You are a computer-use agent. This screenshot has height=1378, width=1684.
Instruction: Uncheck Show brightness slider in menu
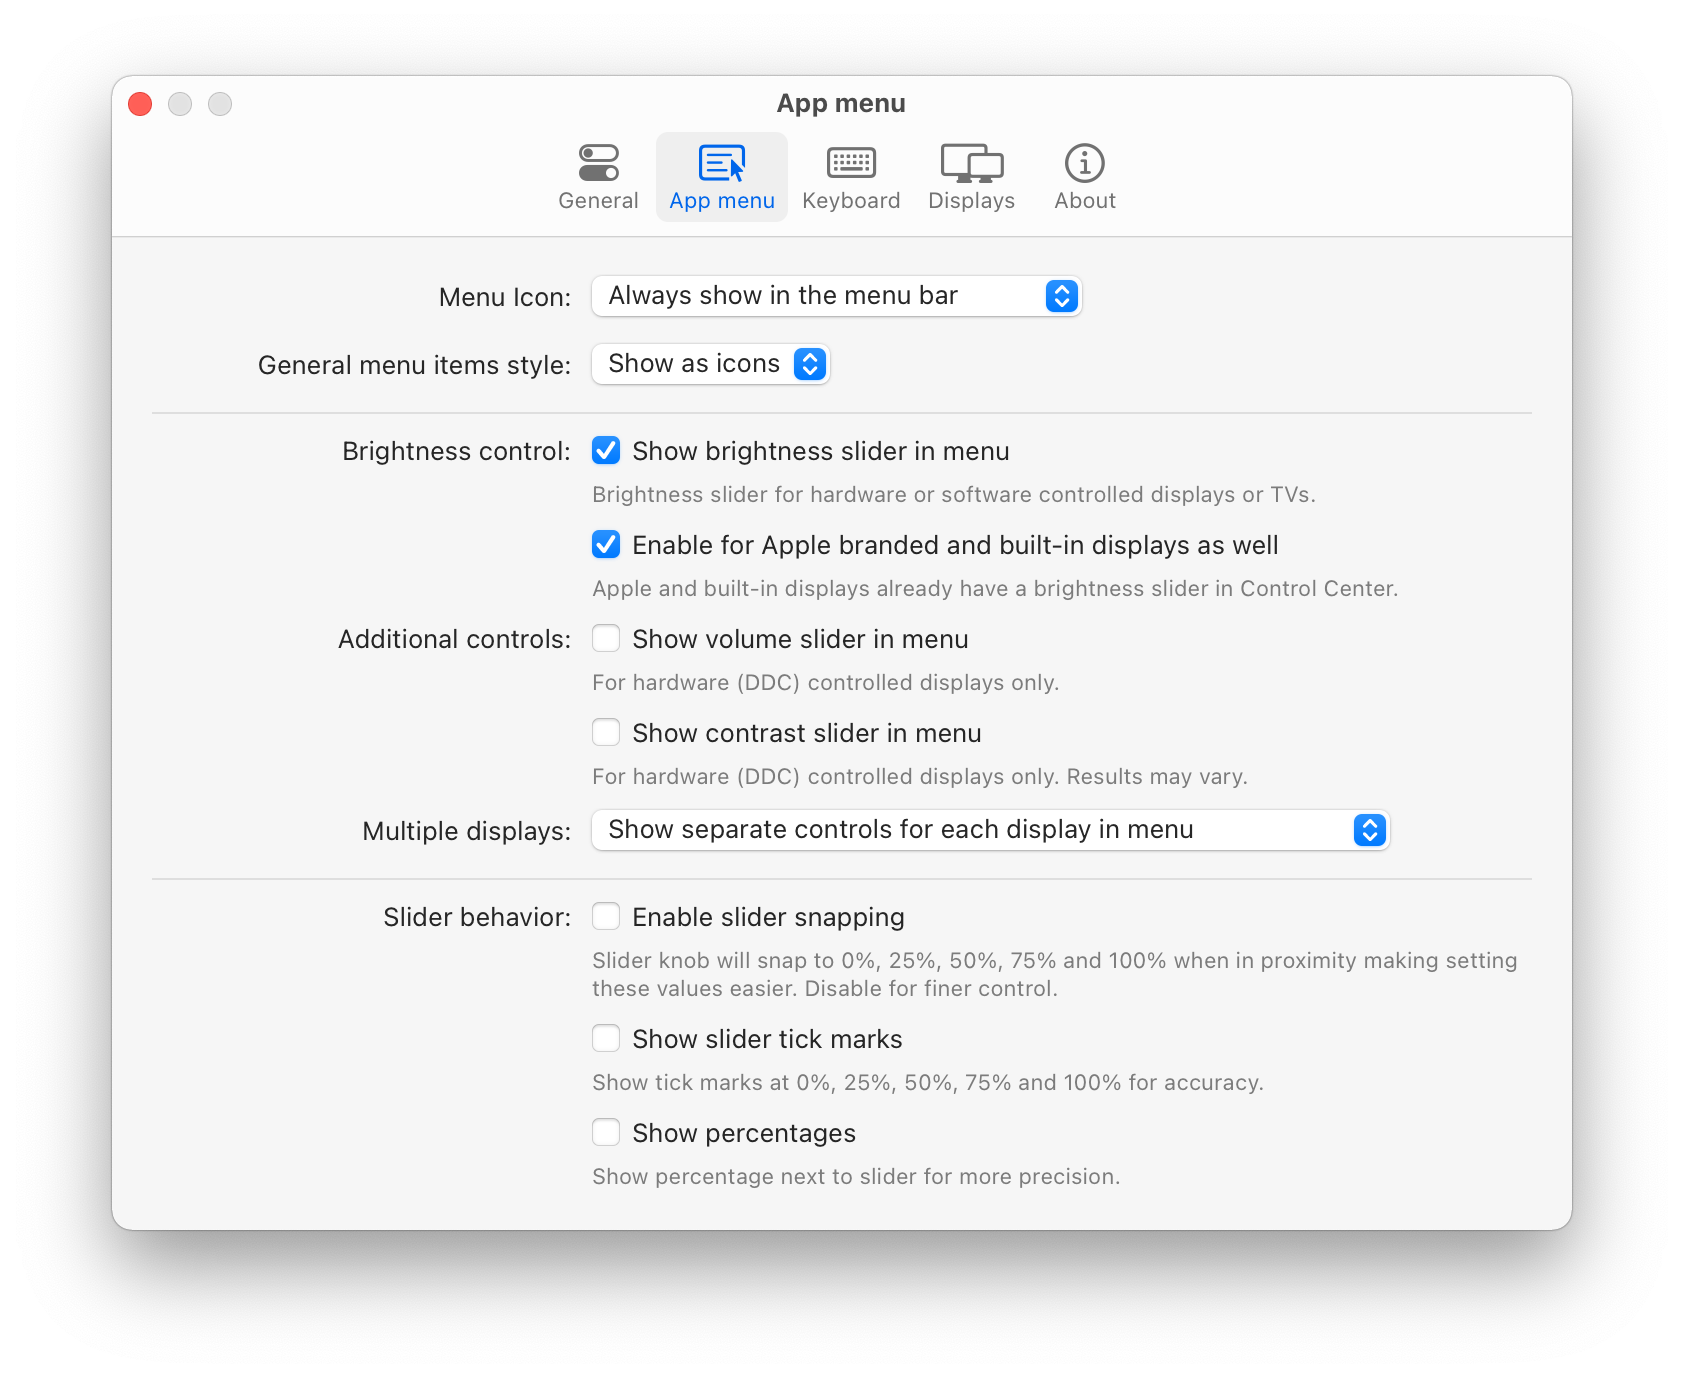tap(606, 451)
